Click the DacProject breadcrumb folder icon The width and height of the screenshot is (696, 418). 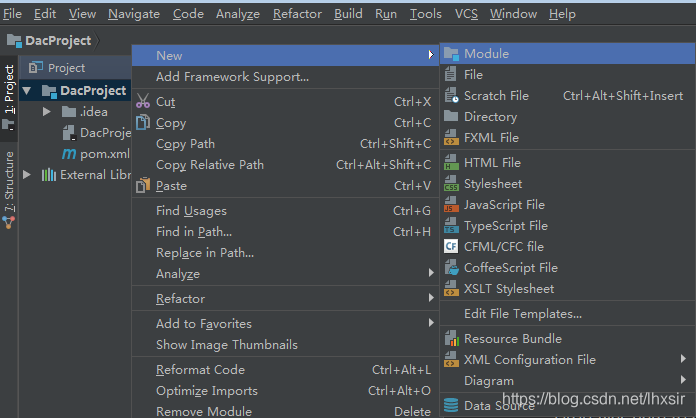14,41
